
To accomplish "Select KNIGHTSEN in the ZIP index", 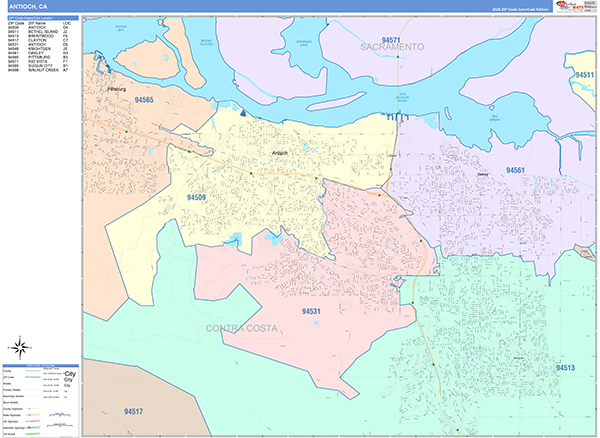I will point(39,49).
